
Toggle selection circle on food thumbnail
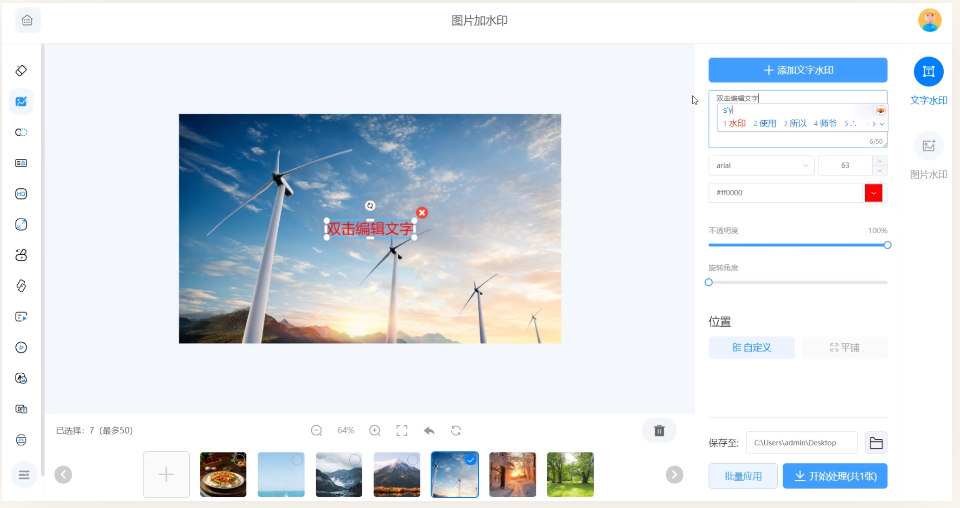coord(239,460)
